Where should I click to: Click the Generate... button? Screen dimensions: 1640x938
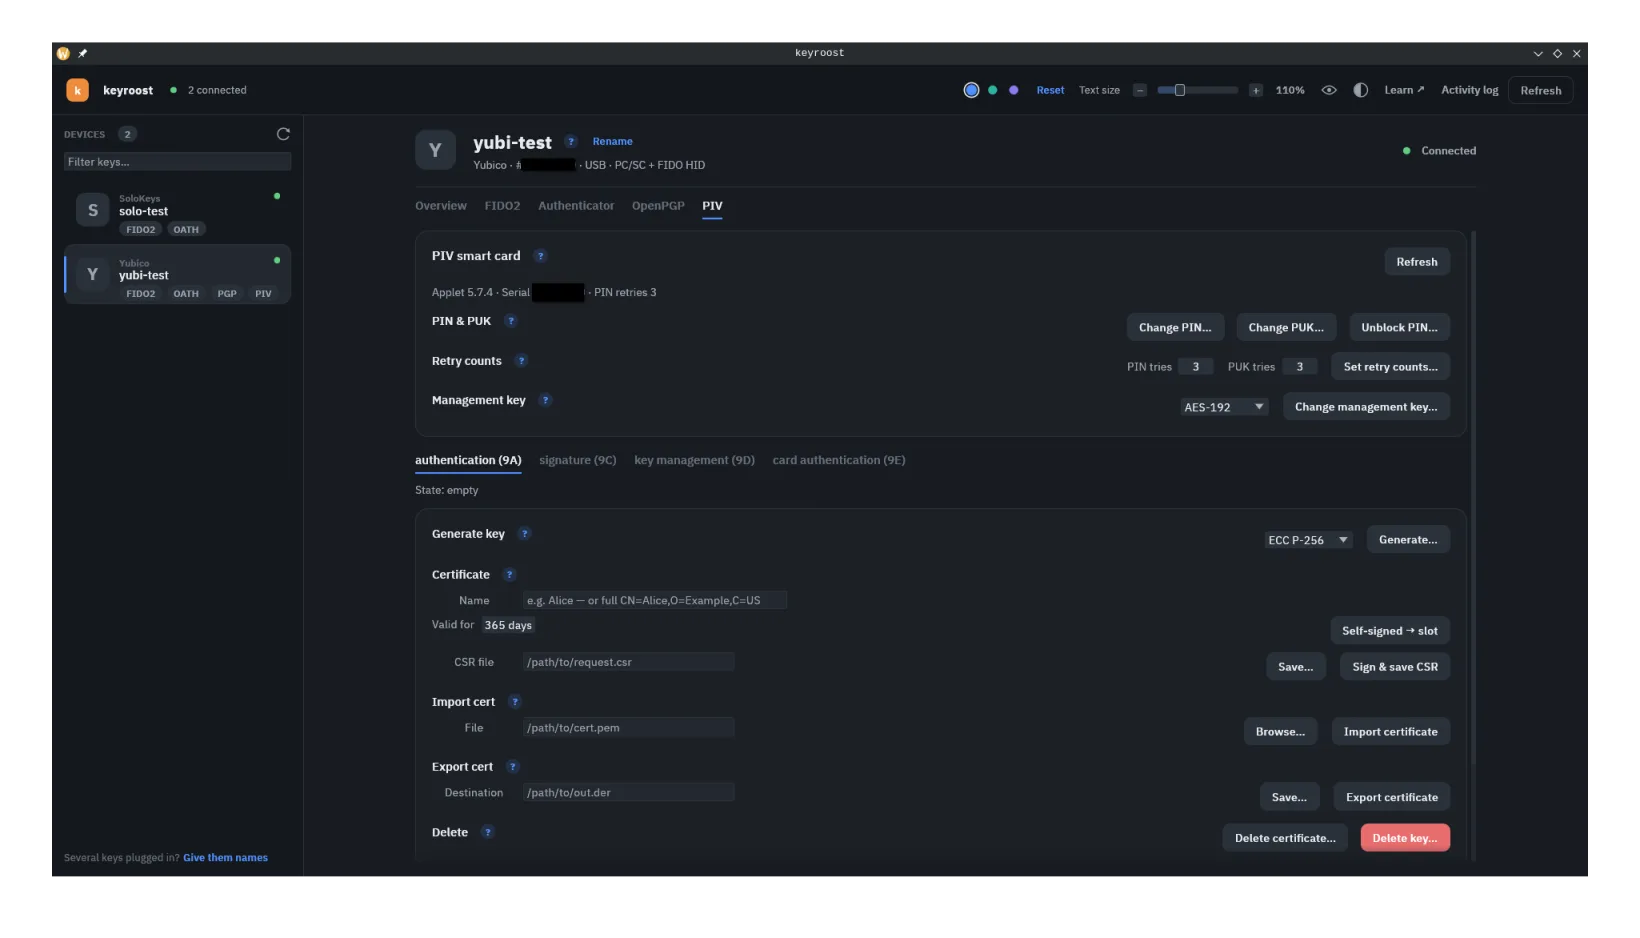point(1408,540)
